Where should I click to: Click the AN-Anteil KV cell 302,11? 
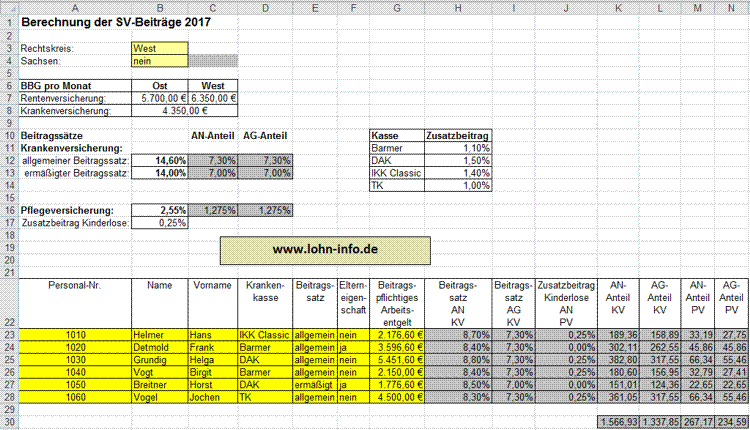[x=618, y=347]
